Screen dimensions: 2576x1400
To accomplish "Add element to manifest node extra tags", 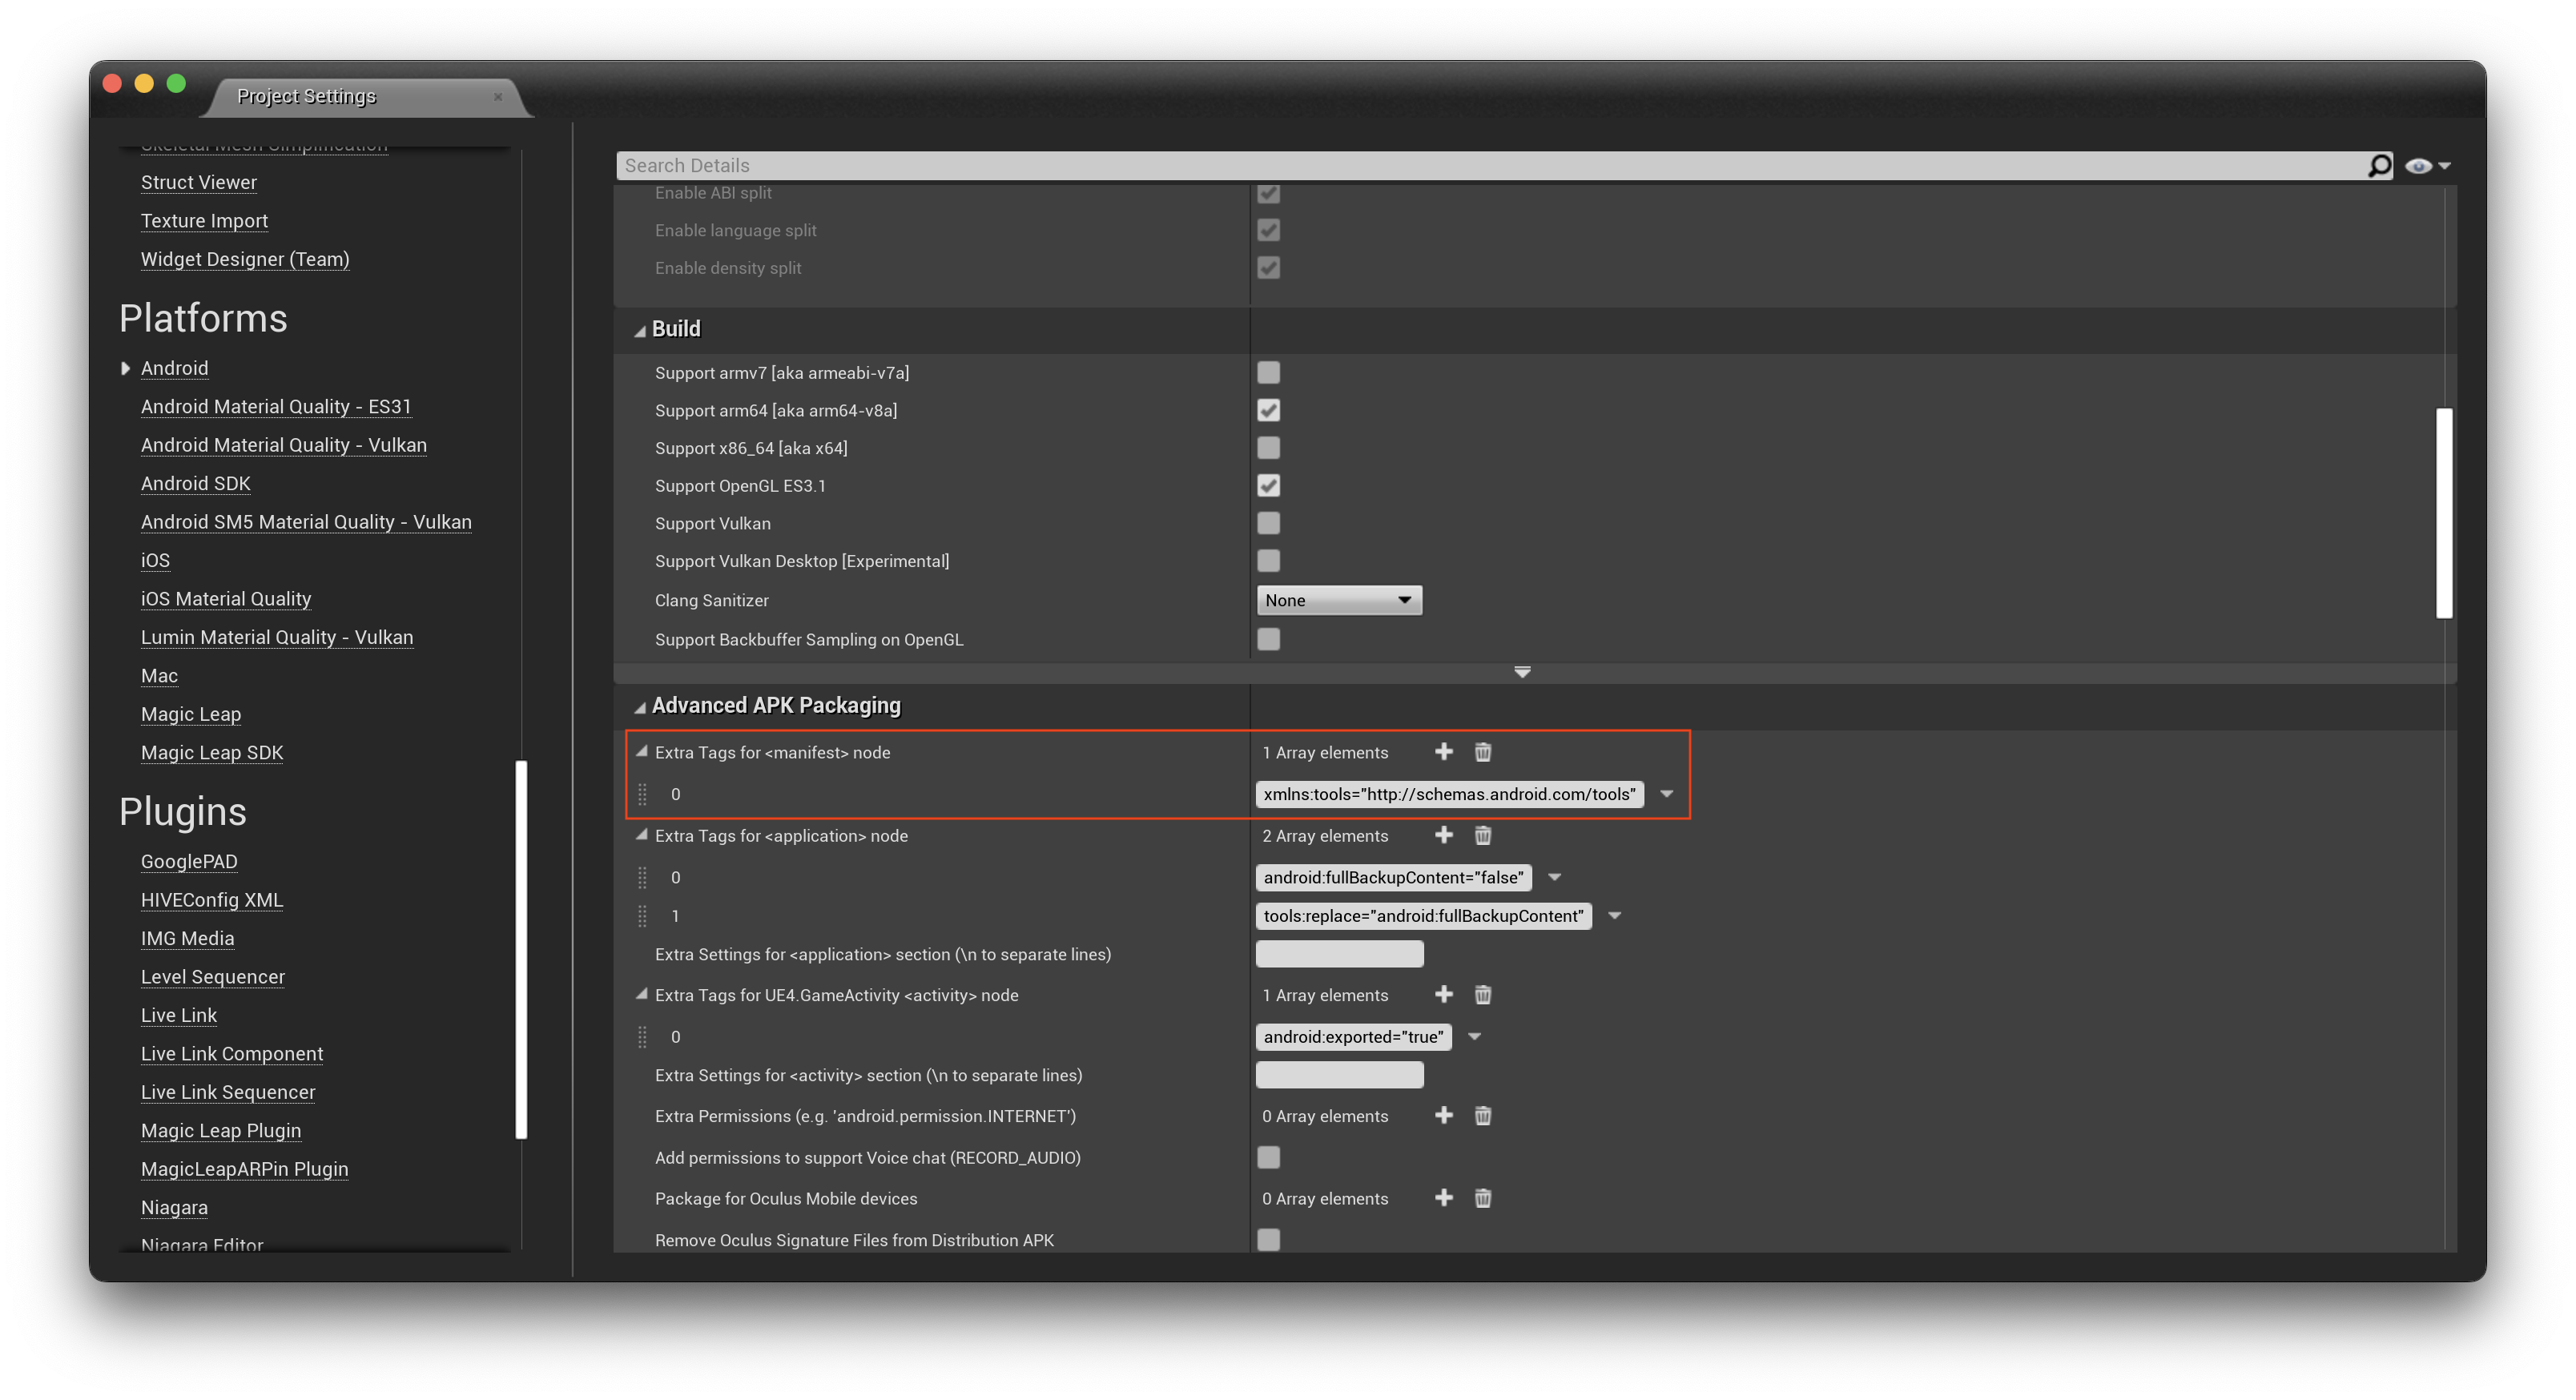I will click(x=1443, y=752).
